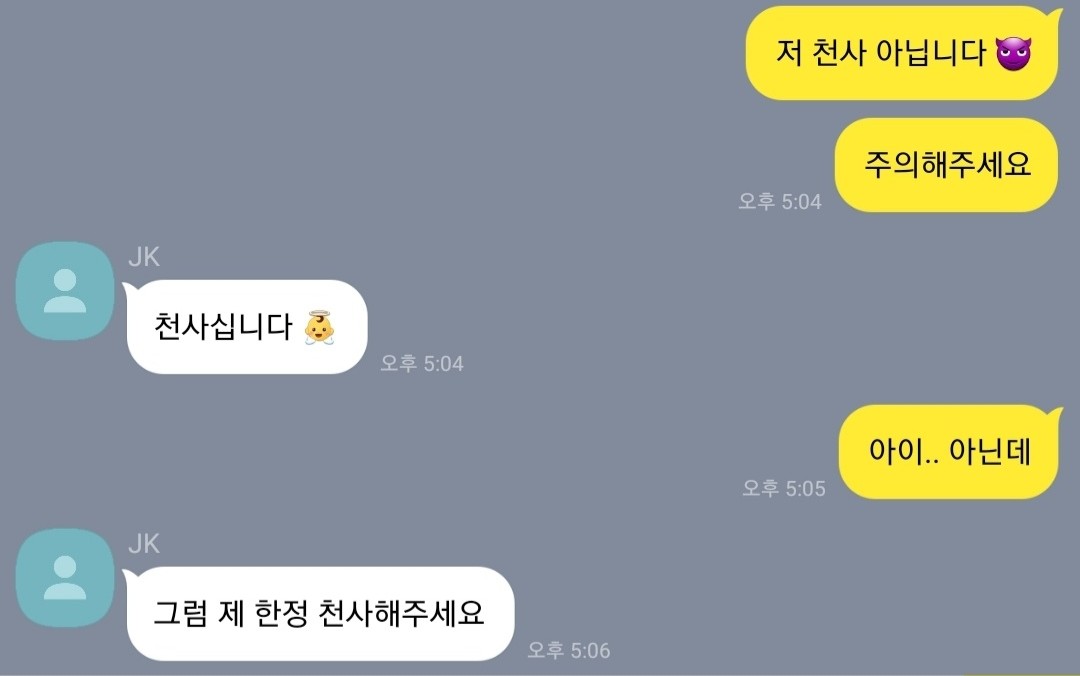Viewport: 1080px width, 676px height.
Task: Click the 오후 5:05 timestamp
Action: (x=784, y=488)
